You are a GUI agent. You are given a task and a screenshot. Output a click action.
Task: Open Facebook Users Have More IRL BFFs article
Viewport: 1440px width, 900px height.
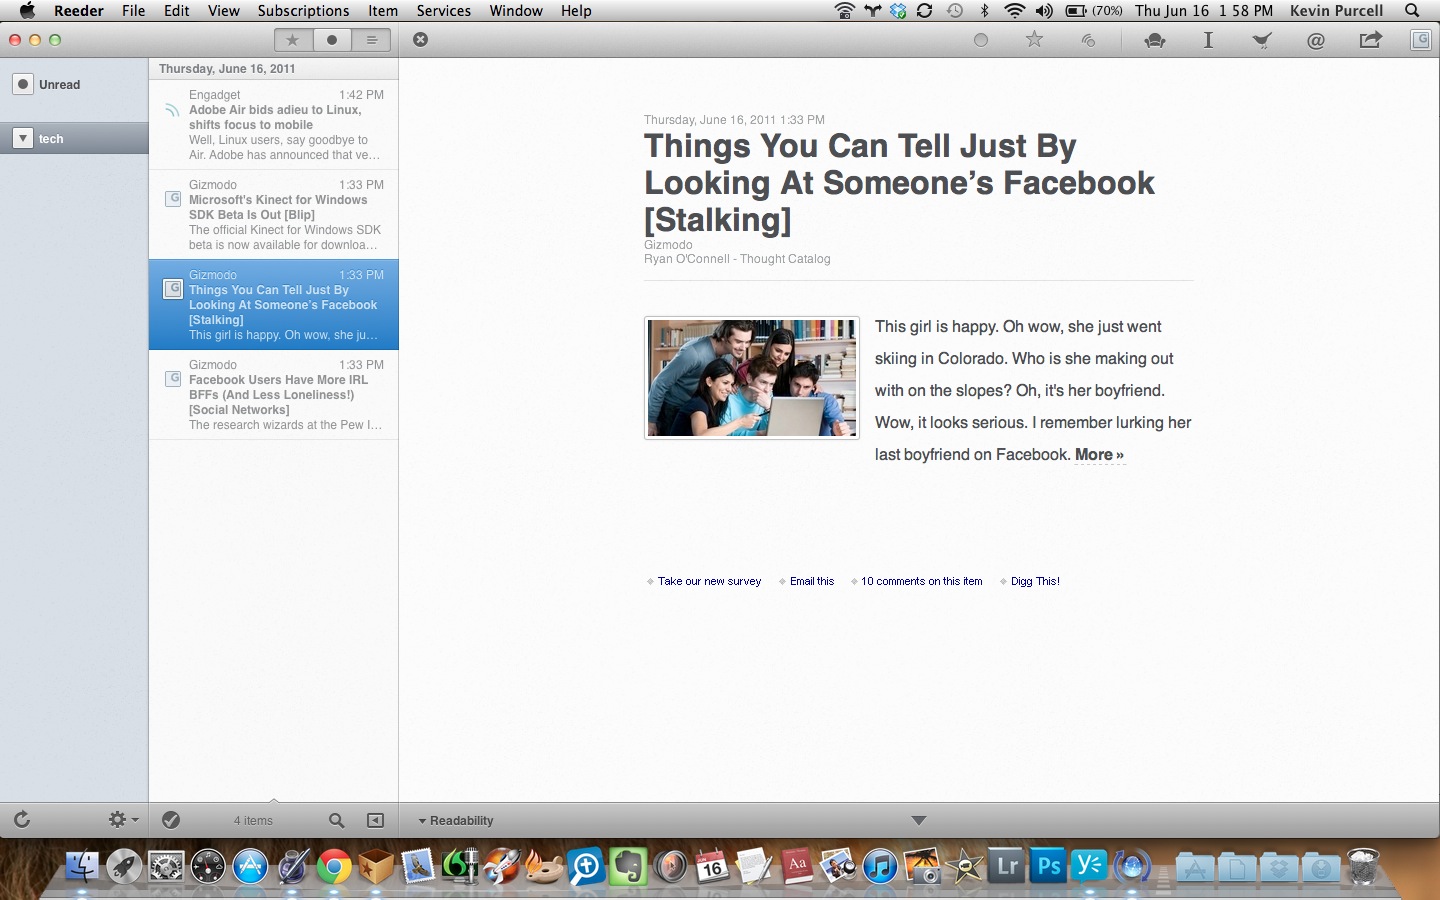coord(273,395)
